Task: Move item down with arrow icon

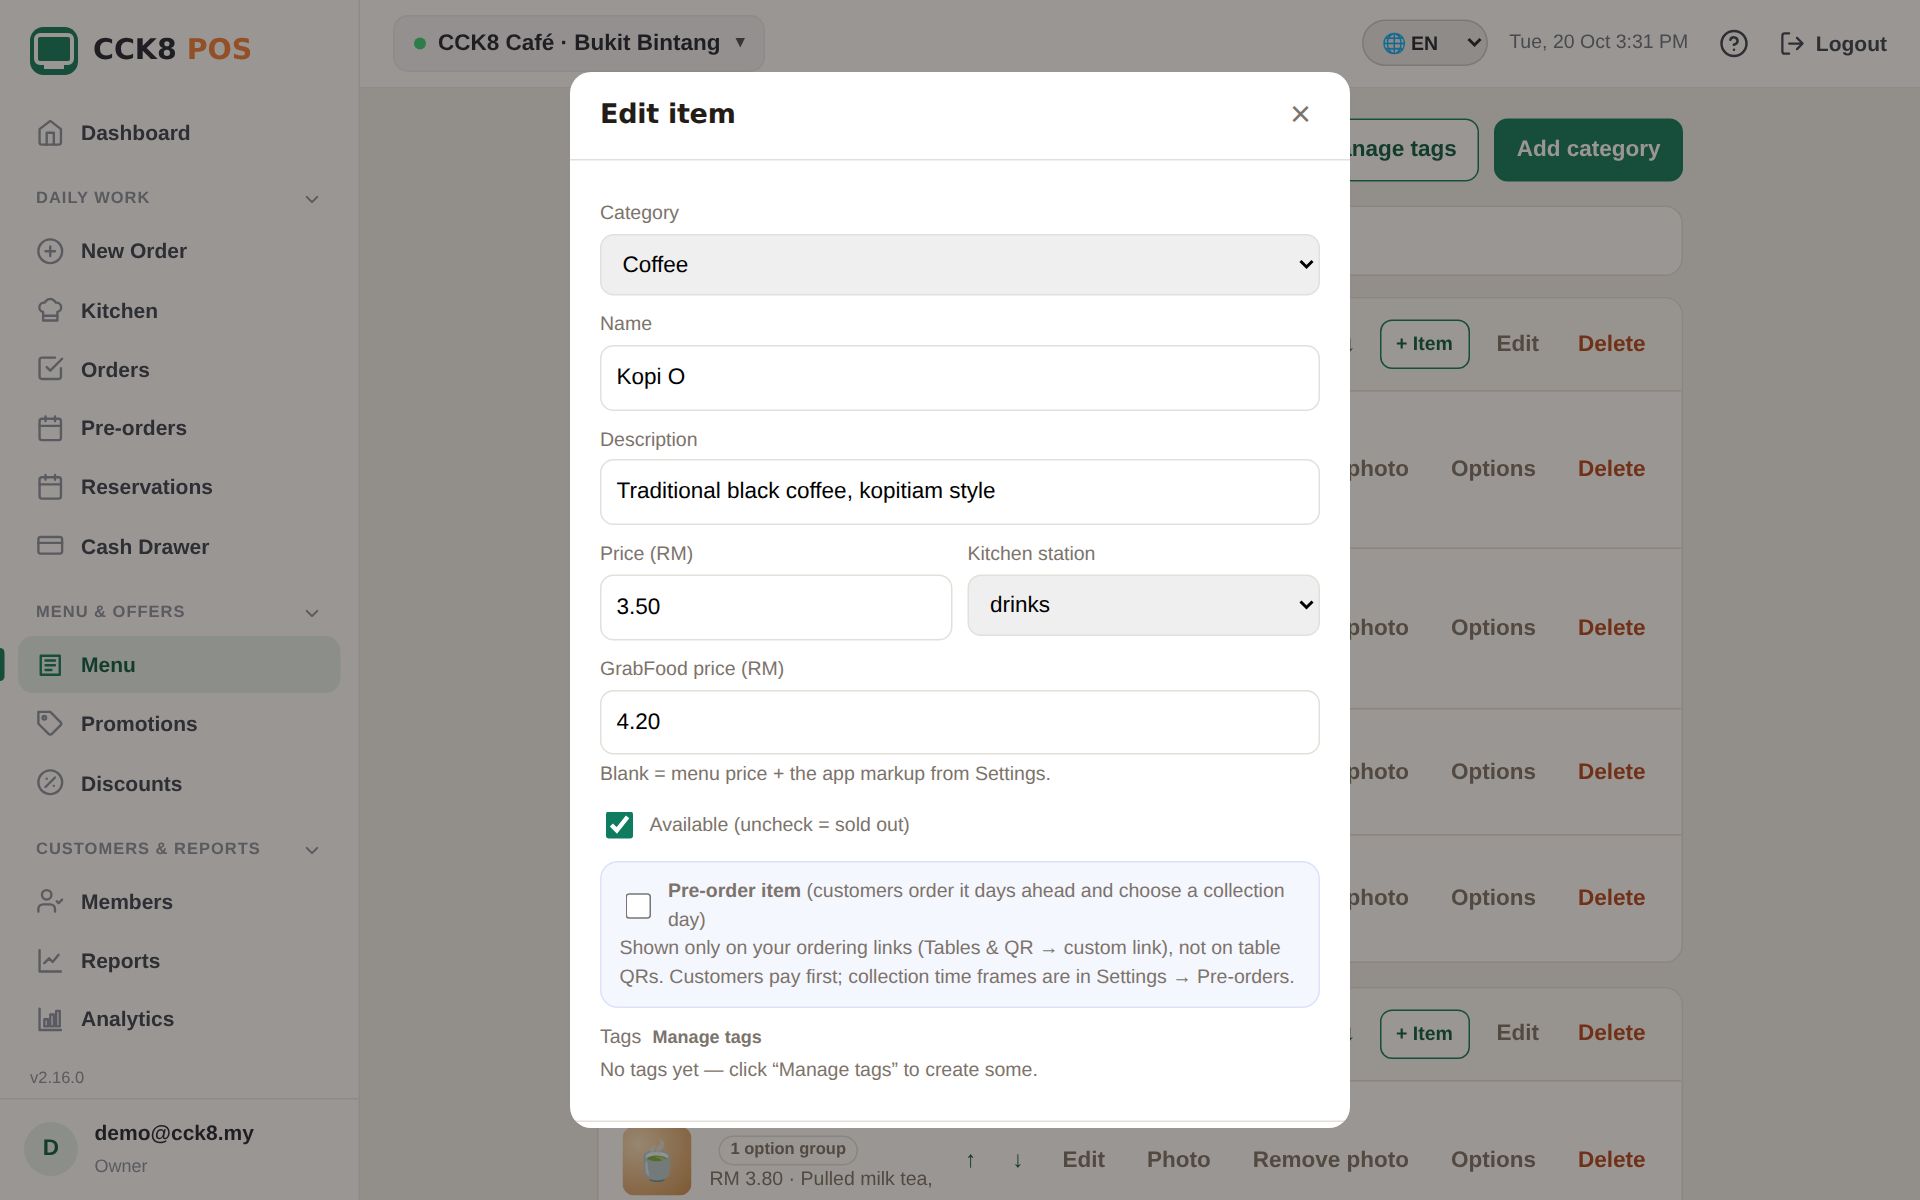Action: [x=1017, y=1160]
